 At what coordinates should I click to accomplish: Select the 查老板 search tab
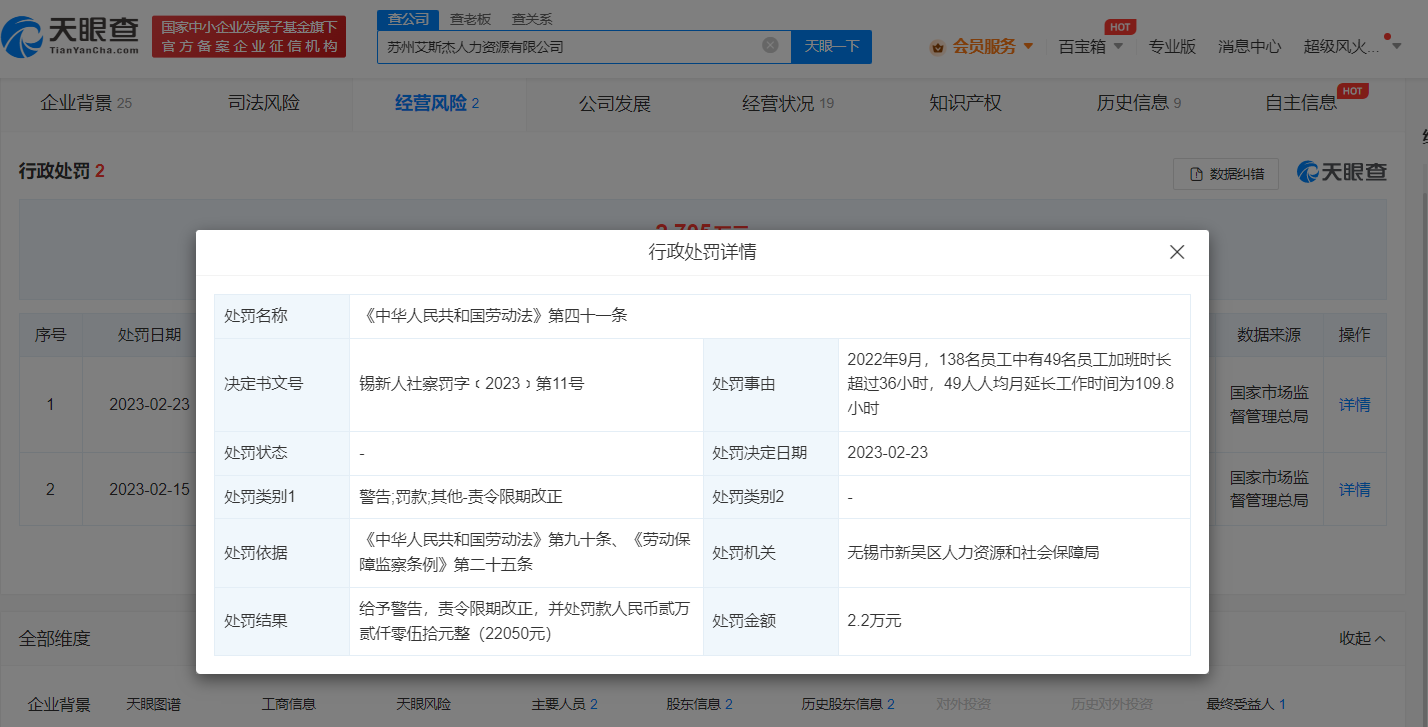pos(469,18)
